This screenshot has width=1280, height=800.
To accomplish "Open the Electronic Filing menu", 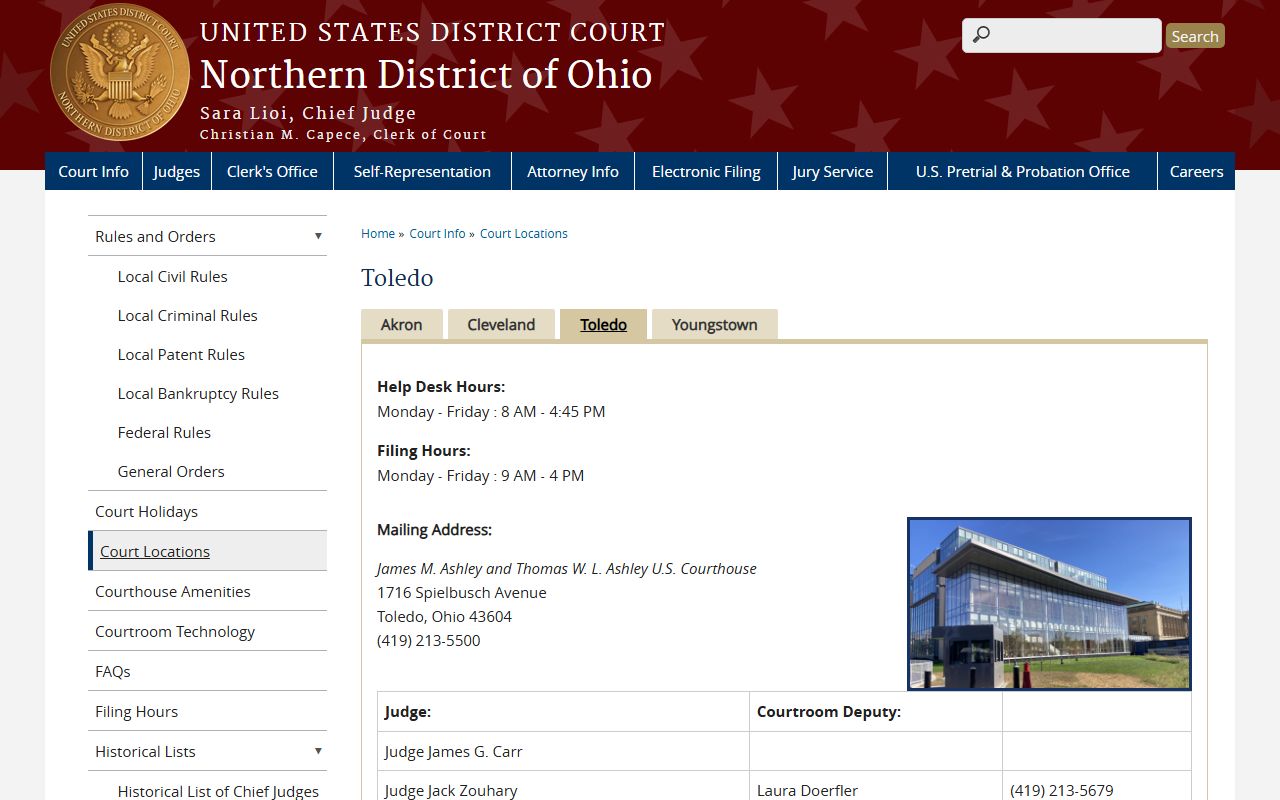I will [706, 171].
